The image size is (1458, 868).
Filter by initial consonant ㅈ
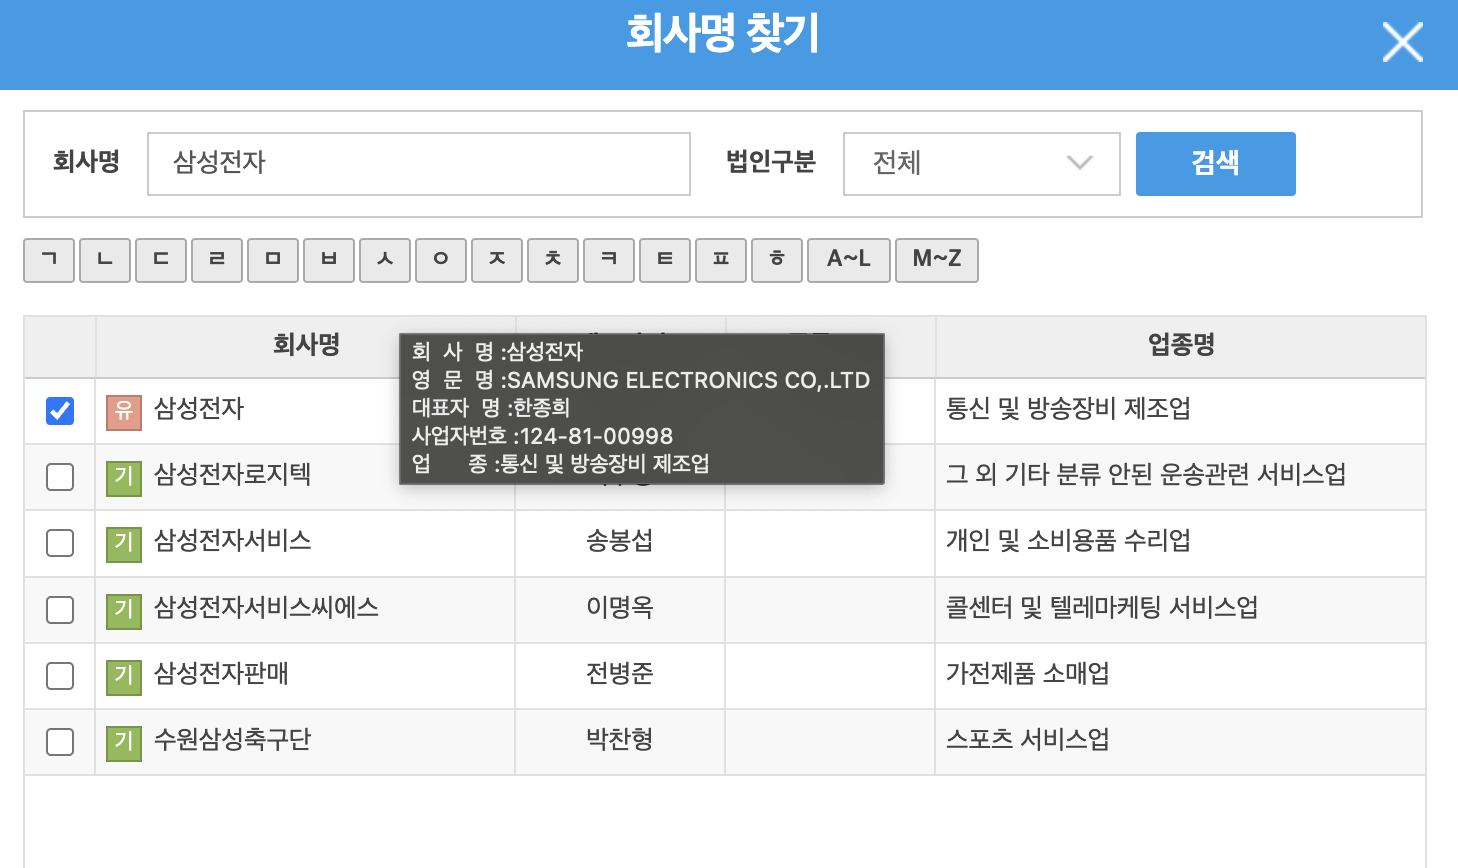coord(497,260)
